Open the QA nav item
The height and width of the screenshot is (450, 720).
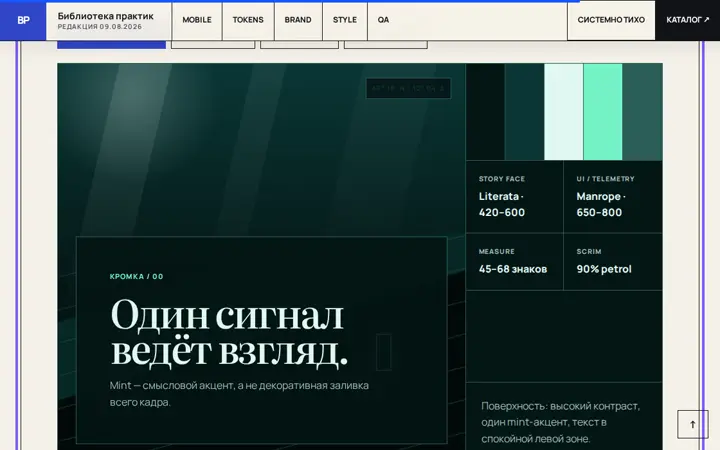(383, 20)
